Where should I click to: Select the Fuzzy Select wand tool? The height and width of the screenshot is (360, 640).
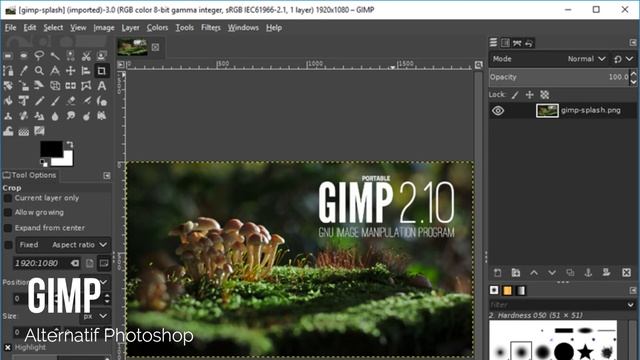coord(55,56)
